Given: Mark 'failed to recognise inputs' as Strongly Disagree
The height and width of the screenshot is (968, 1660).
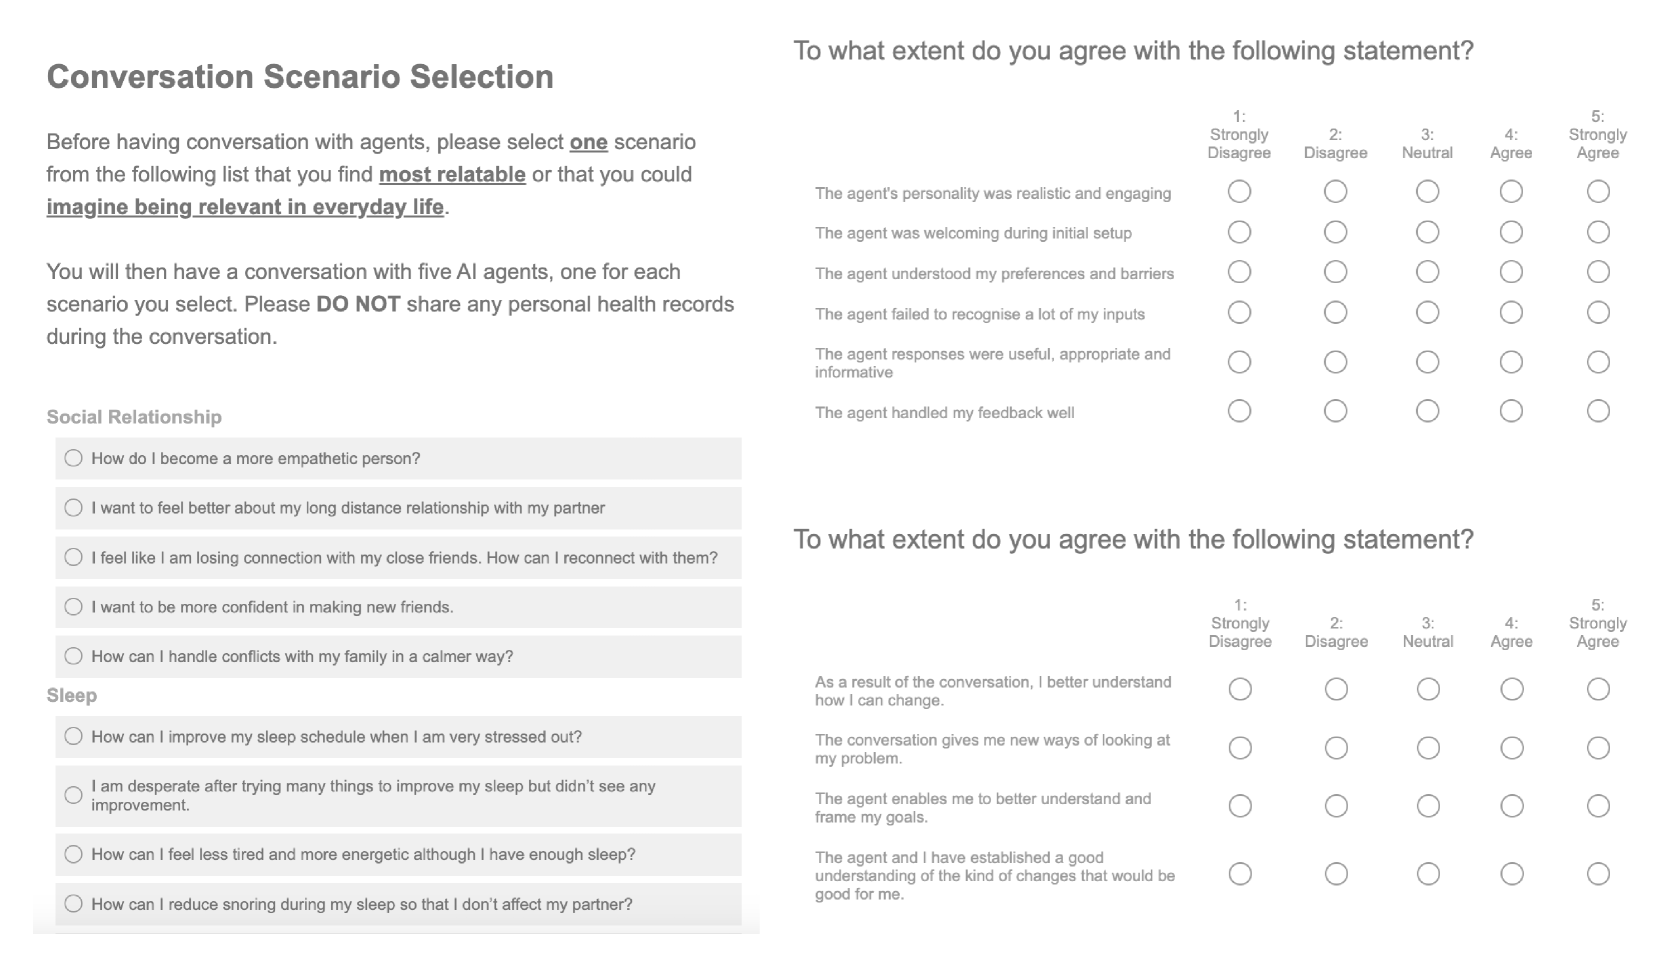Looking at the screenshot, I should coord(1239,313).
